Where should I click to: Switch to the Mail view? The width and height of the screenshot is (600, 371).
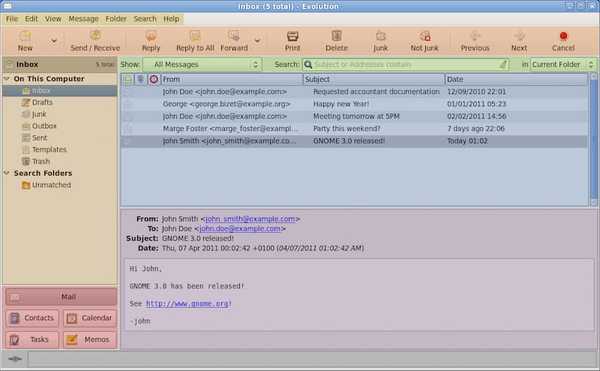(61, 297)
